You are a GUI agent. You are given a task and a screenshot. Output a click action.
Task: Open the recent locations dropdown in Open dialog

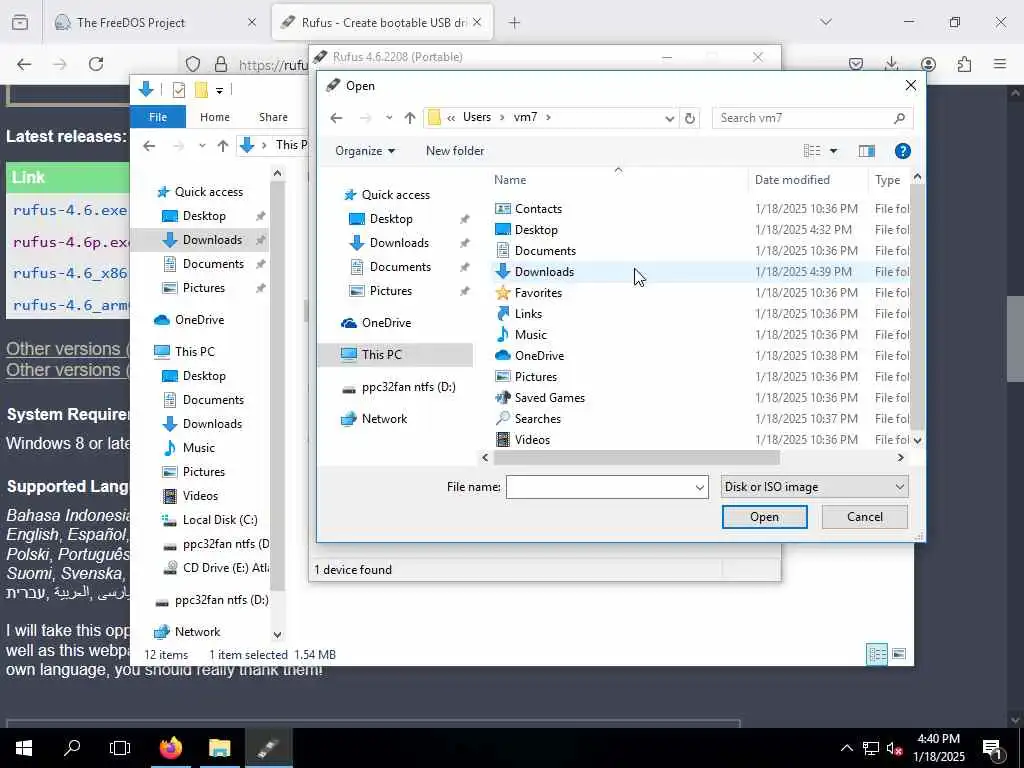389,118
